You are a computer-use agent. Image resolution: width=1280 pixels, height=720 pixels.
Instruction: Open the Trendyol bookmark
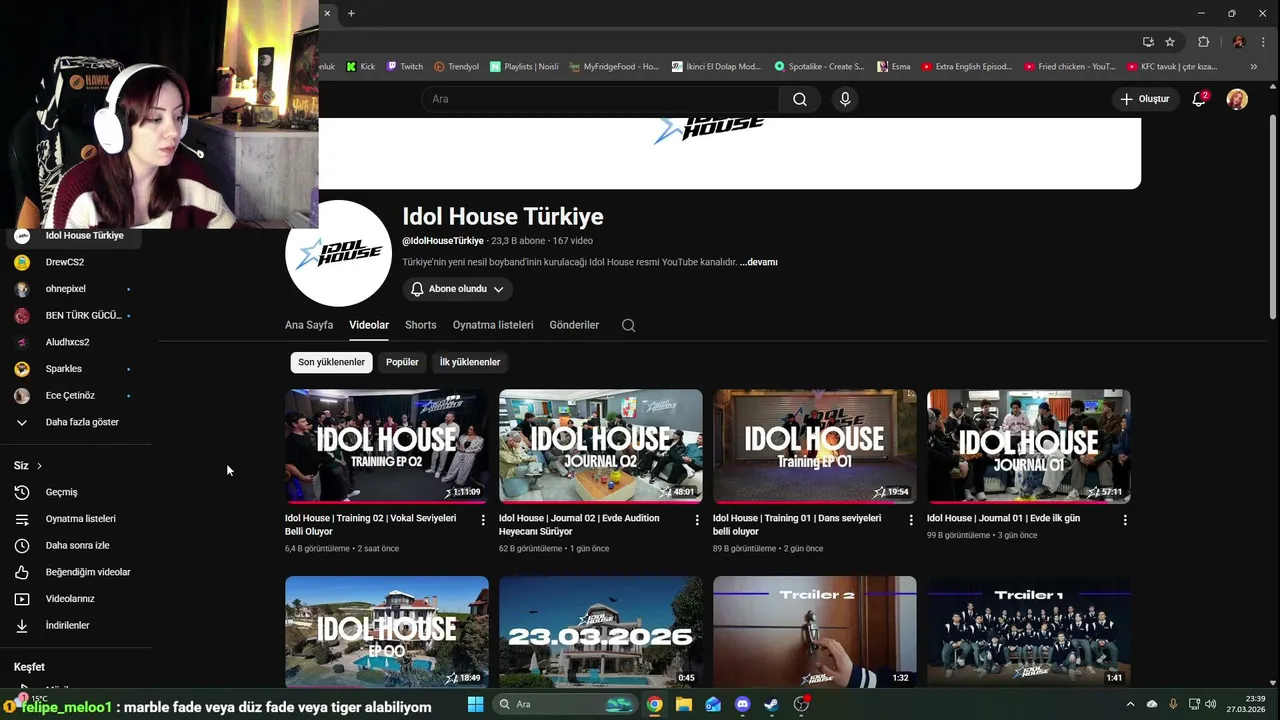[x=456, y=67]
